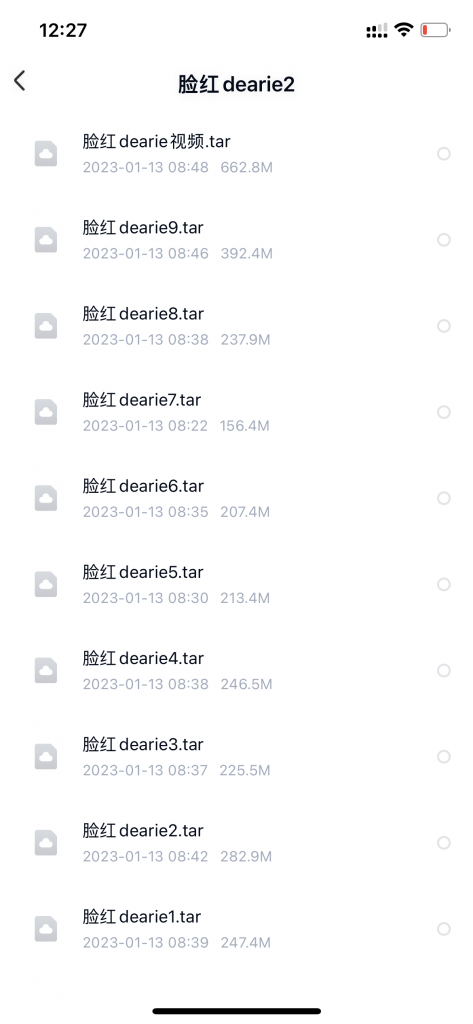Tap file icon for 脸红 dearie9.tar

click(x=46, y=240)
